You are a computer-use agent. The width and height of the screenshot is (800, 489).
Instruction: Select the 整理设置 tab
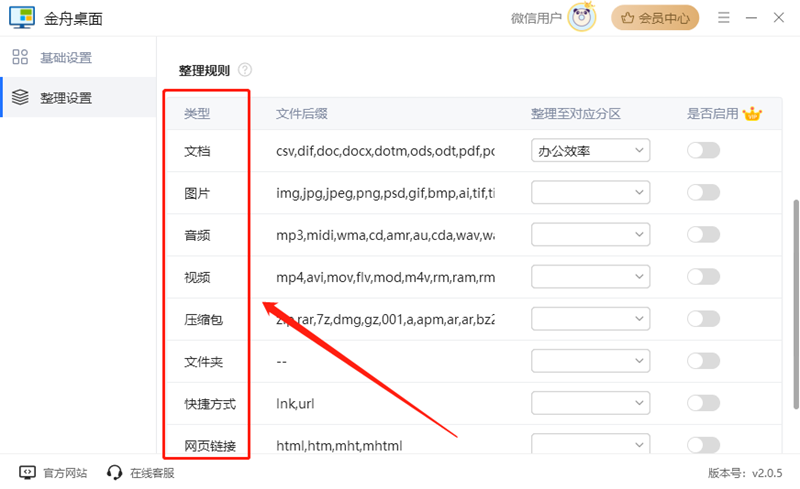tap(78, 97)
